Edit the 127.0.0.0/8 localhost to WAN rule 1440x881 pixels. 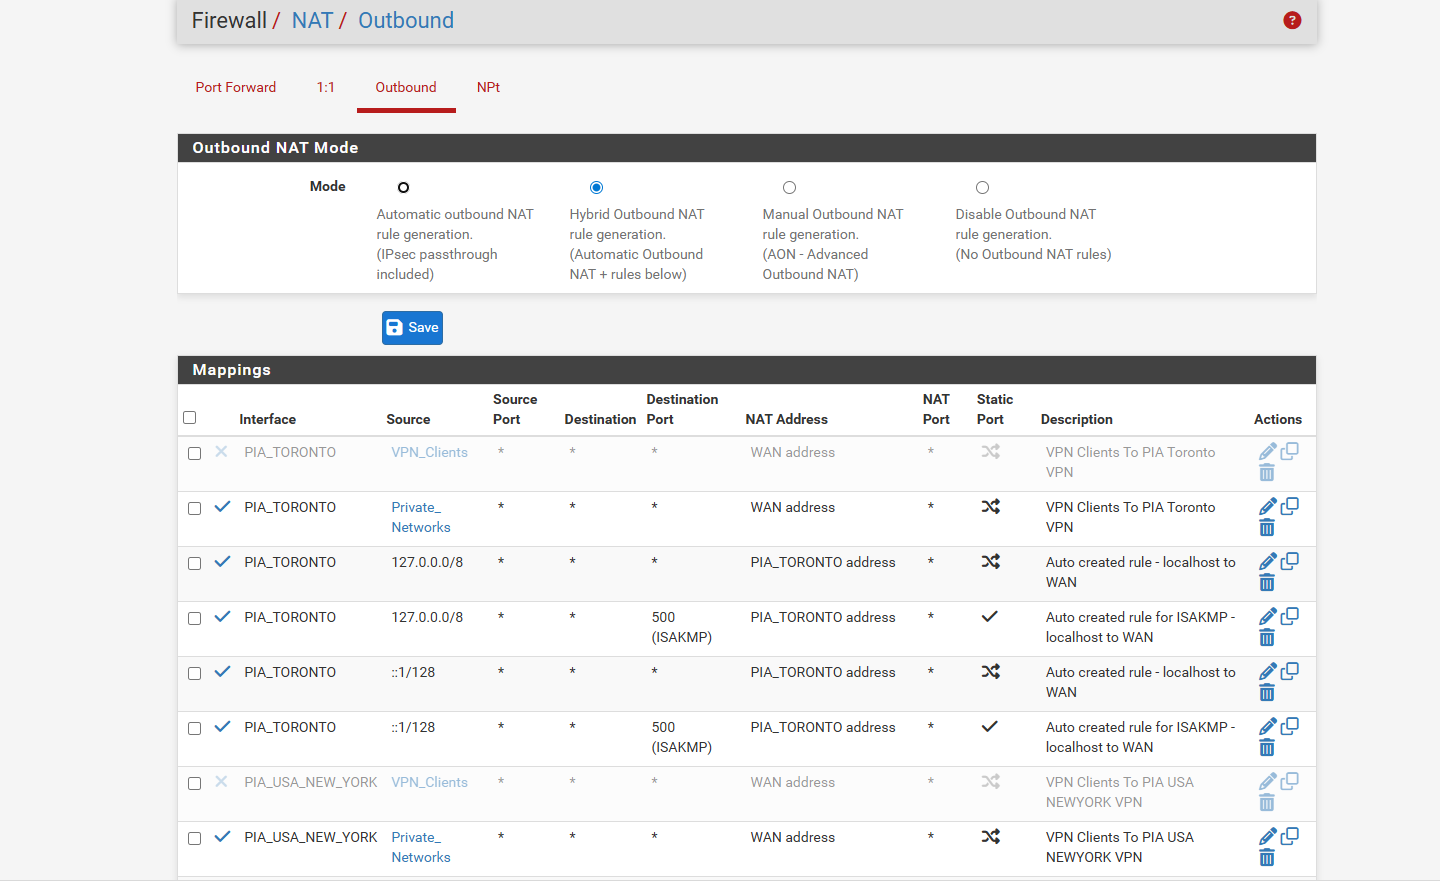pos(1267,562)
